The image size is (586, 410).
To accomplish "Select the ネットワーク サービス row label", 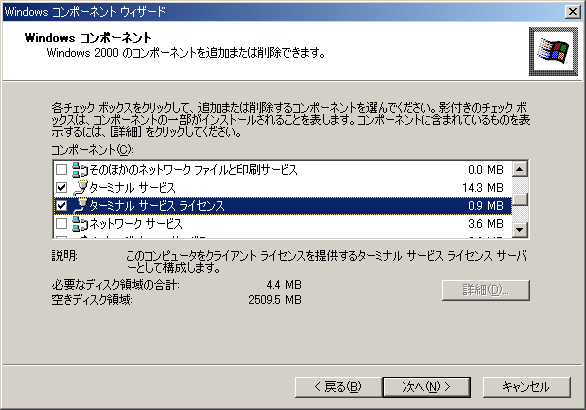I will (136, 224).
